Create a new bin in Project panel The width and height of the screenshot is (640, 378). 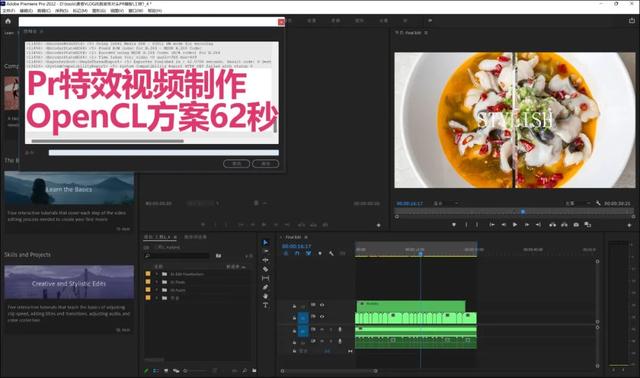[254, 371]
